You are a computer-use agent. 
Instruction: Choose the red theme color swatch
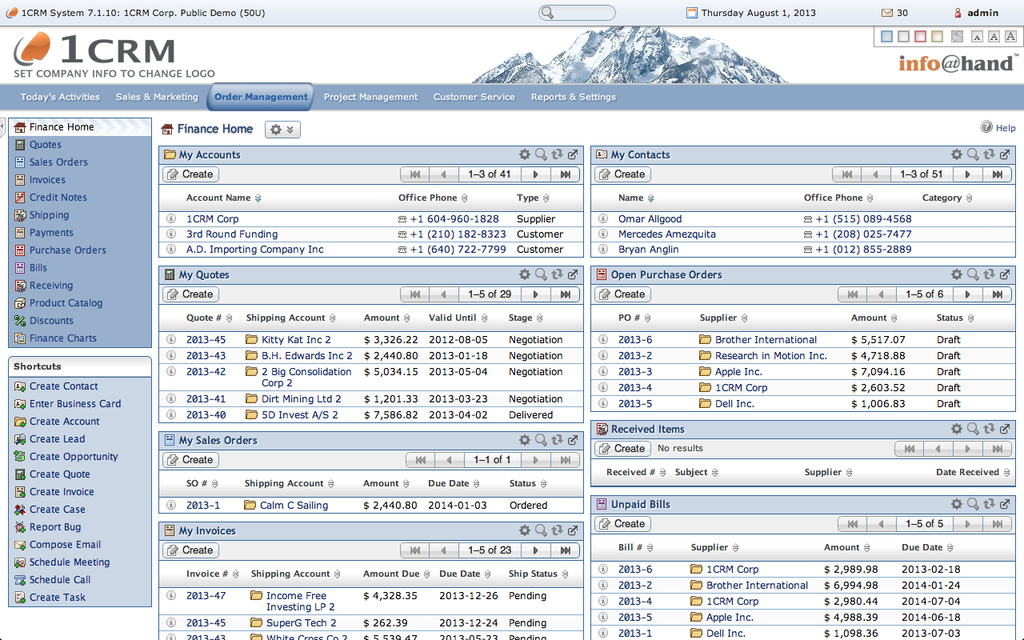click(x=920, y=37)
